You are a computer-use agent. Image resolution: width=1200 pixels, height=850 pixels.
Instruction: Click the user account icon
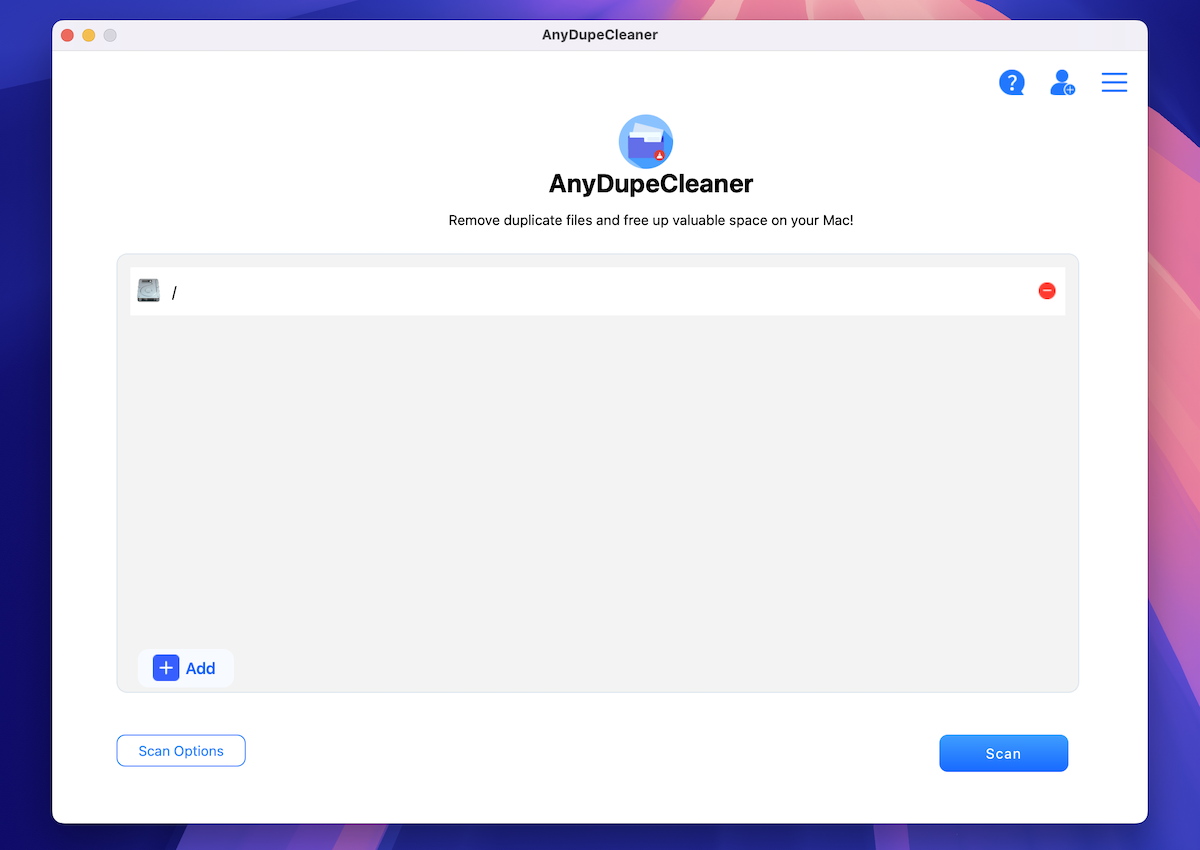pos(1061,83)
